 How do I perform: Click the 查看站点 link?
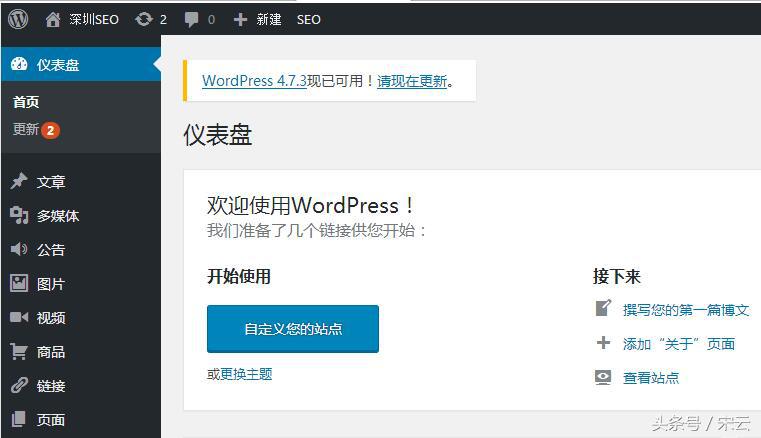[651, 378]
